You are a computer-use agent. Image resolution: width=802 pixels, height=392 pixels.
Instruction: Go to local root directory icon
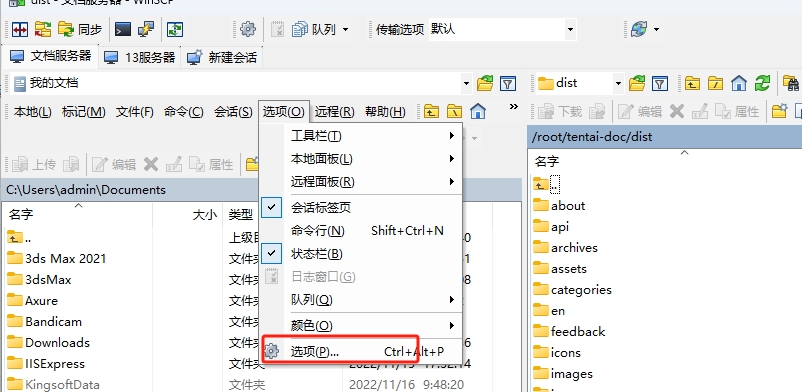(x=455, y=111)
